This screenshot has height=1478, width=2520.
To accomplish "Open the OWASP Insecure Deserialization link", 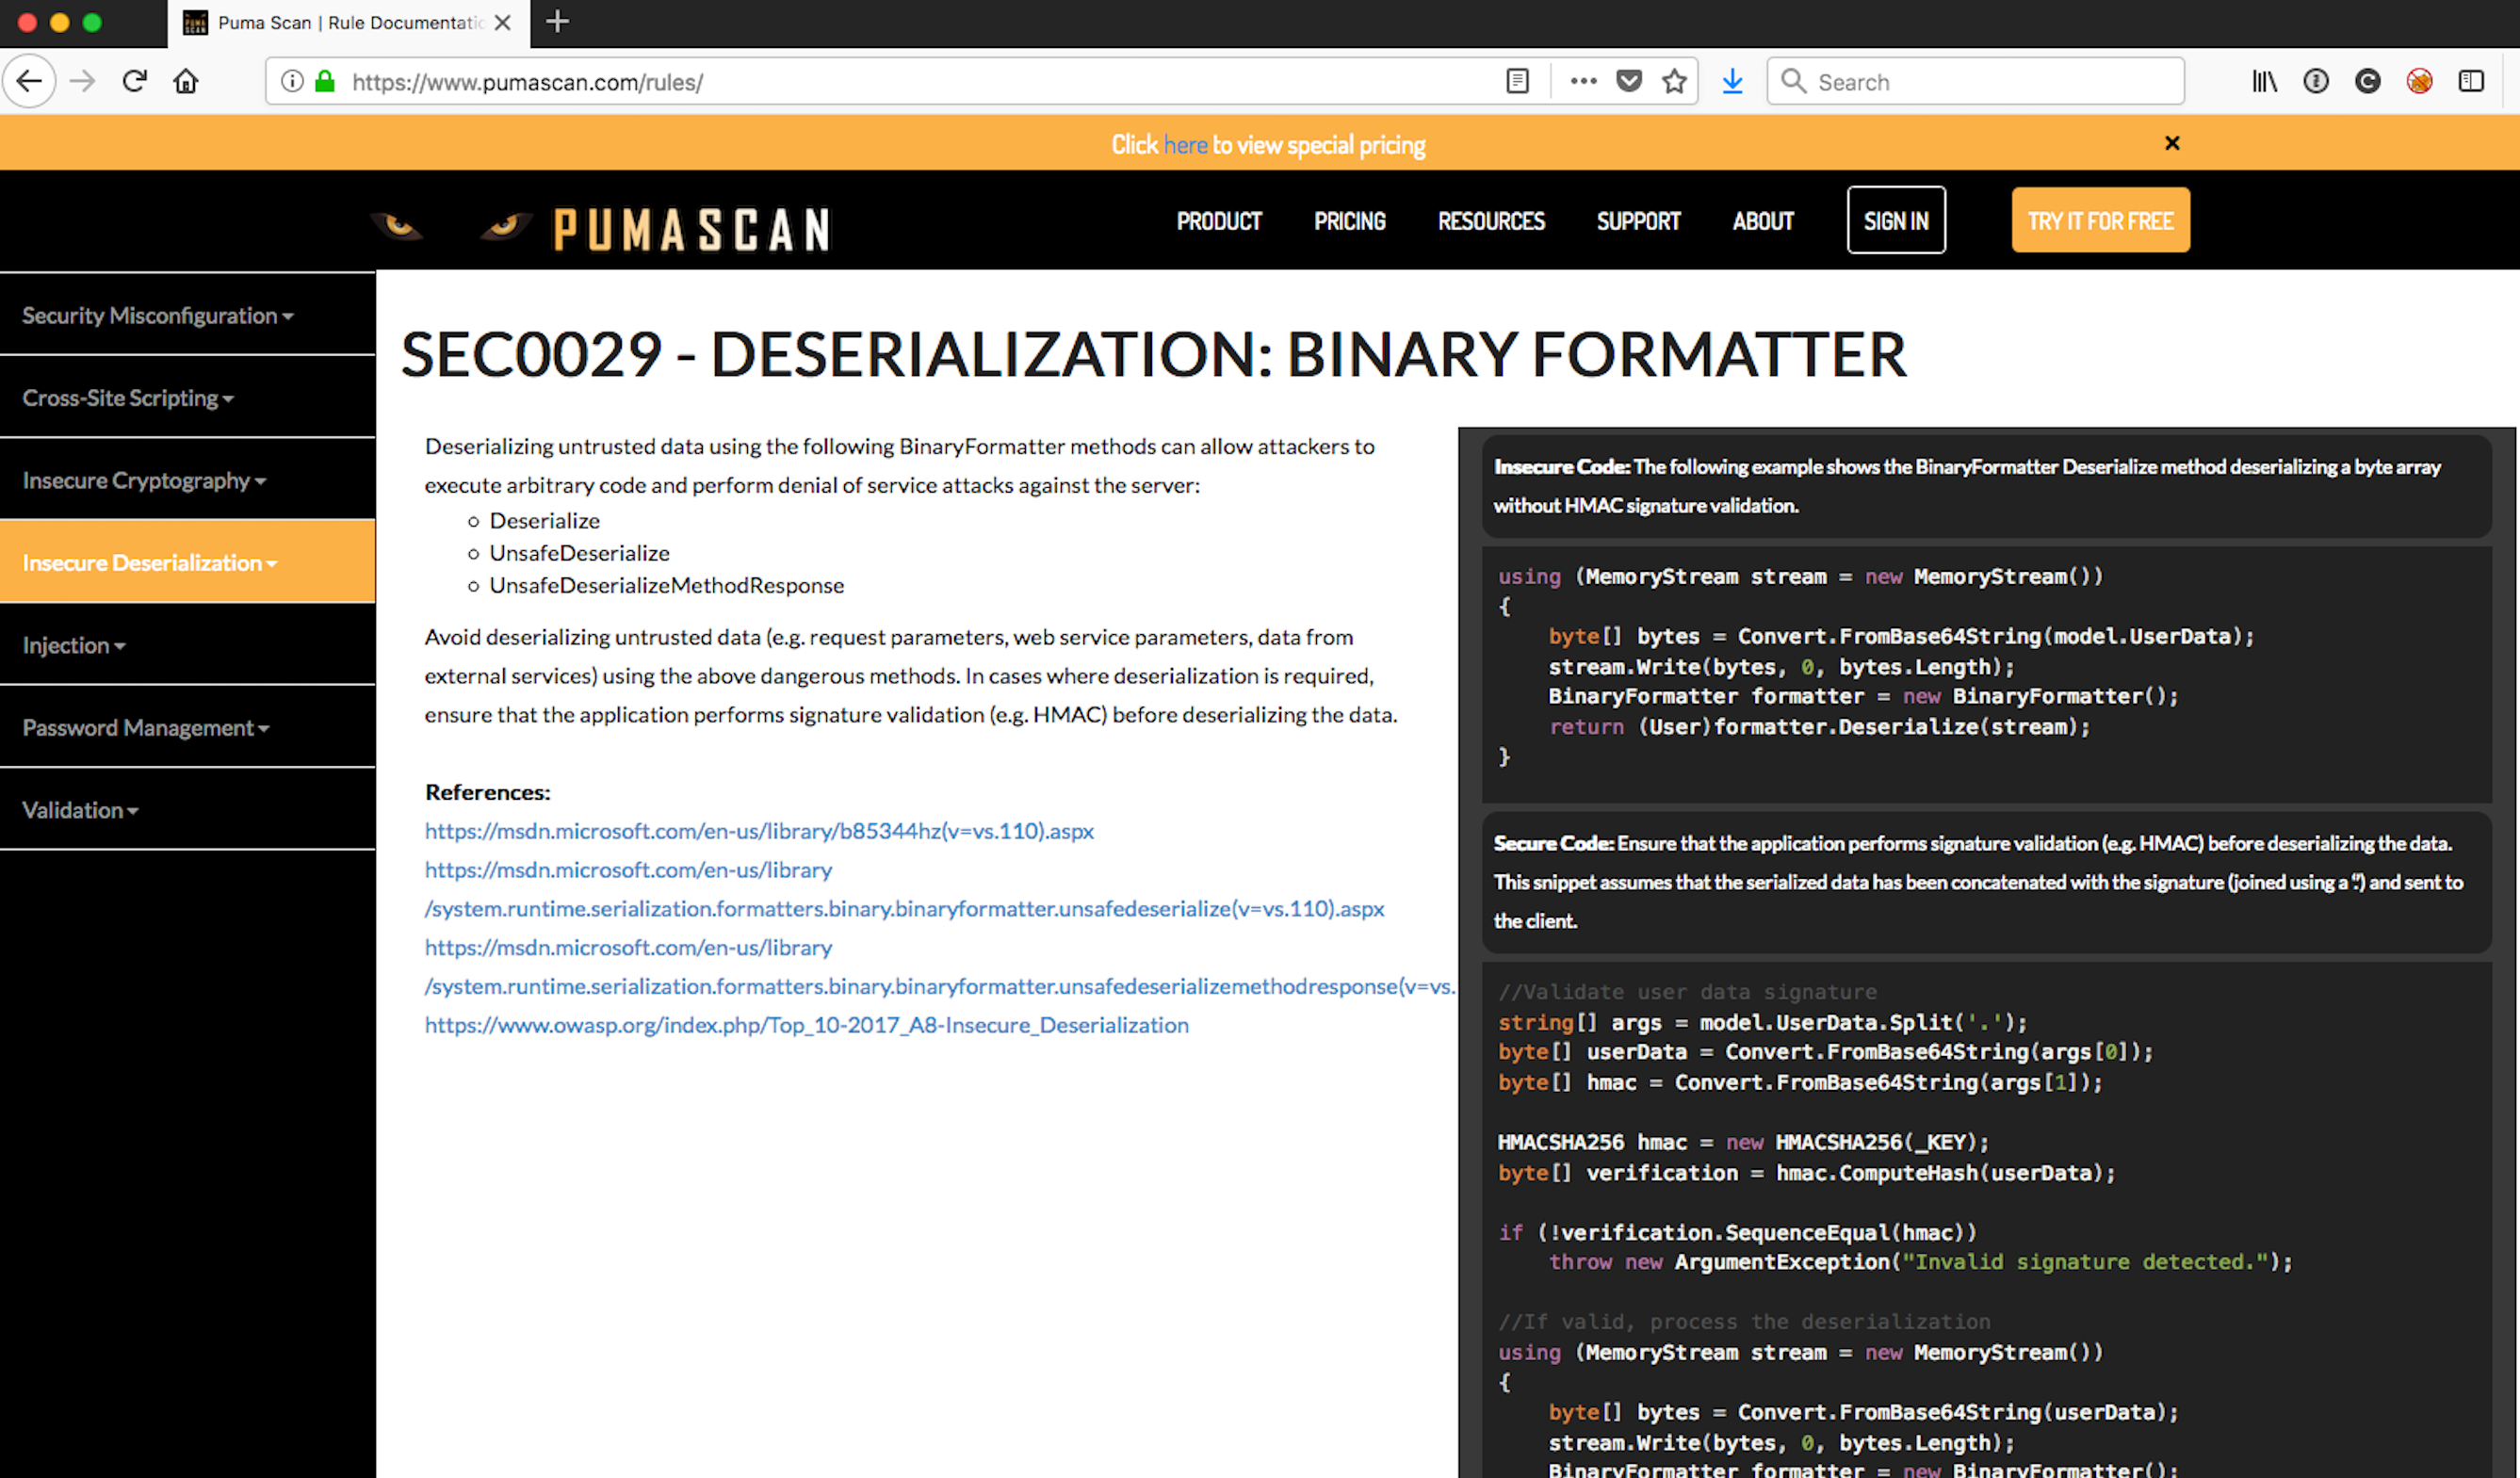I will click(x=806, y=1024).
